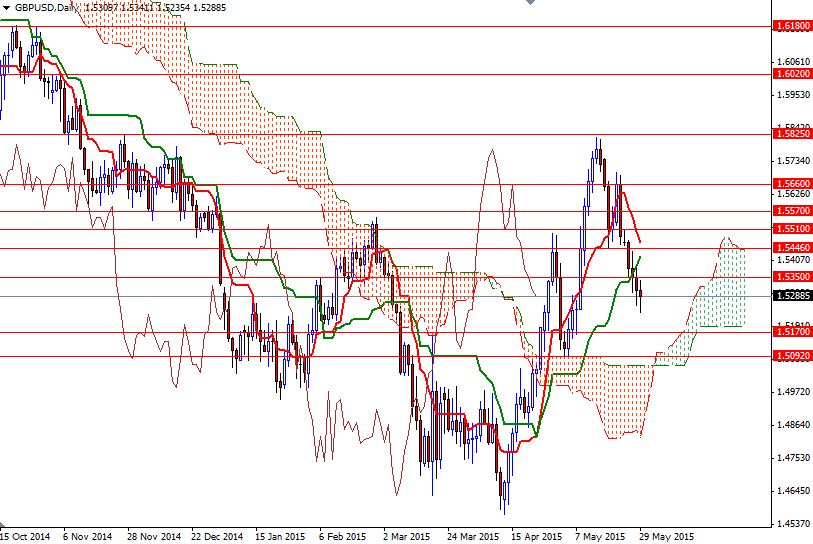
Task: Click the 15 Apr 2015 date label
Action: 536,537
